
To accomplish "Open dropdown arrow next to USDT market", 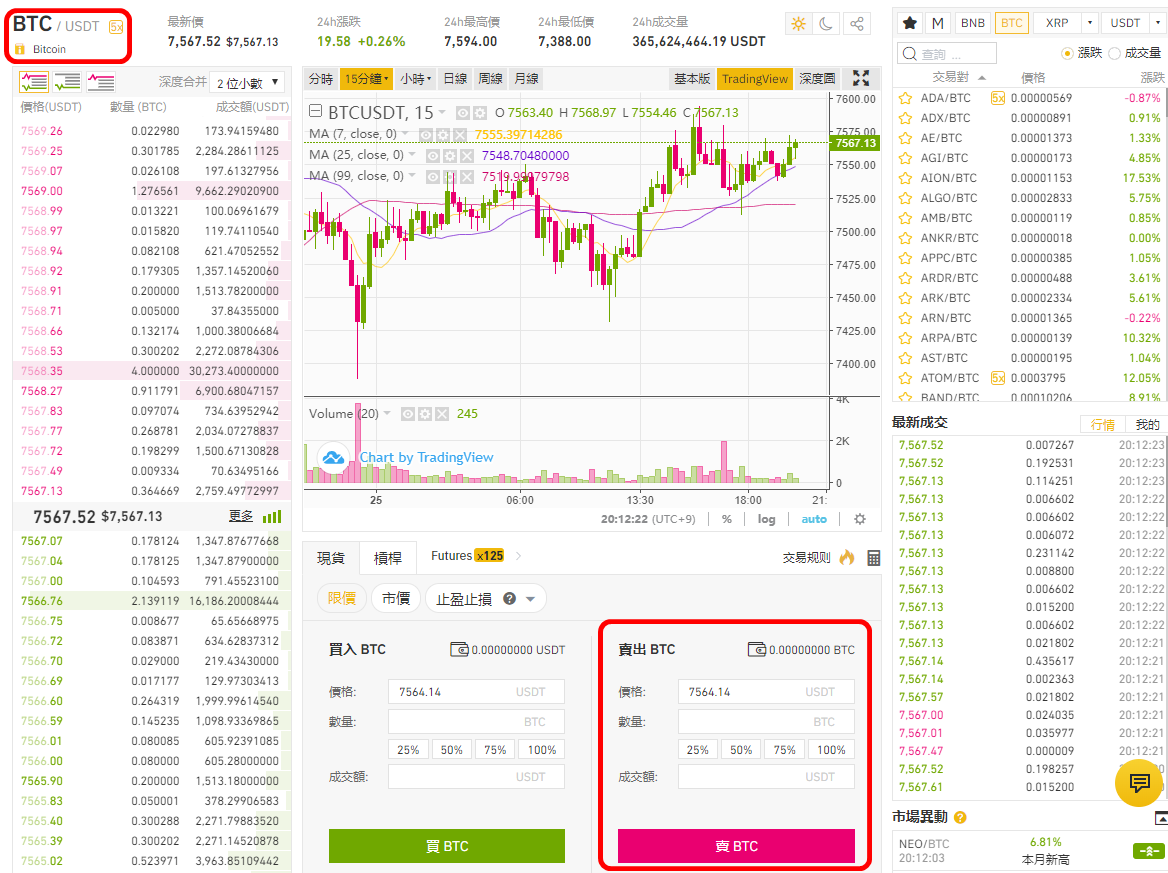I will pos(1158,23).
